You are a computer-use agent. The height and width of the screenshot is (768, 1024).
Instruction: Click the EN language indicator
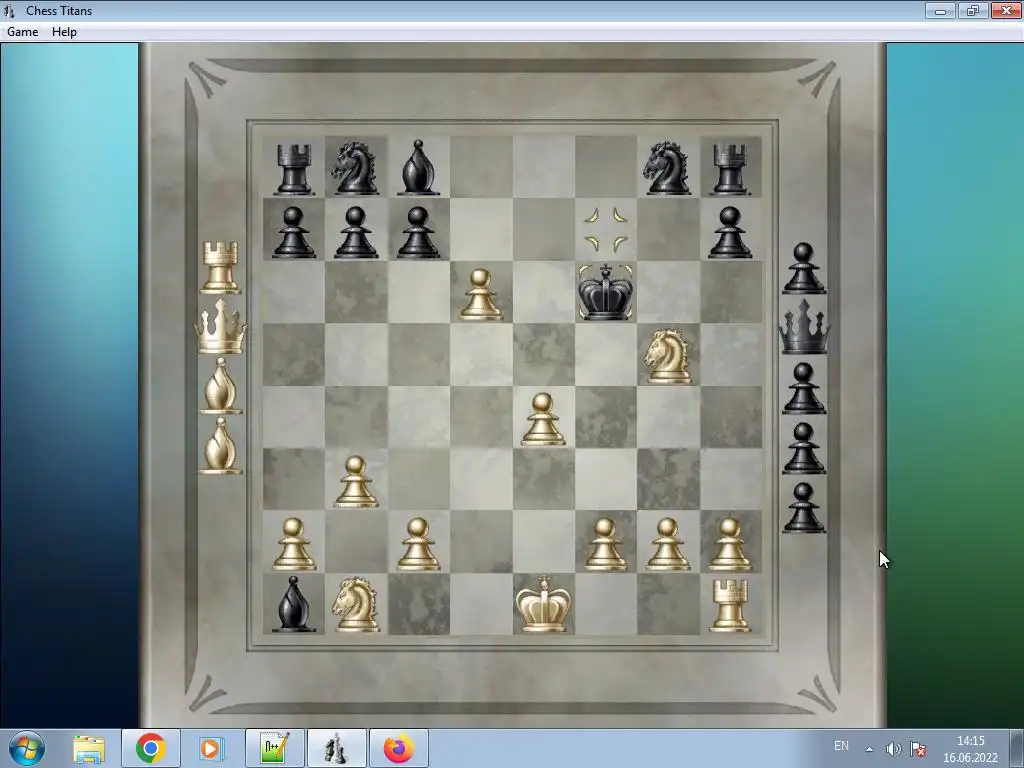pyautogui.click(x=841, y=746)
